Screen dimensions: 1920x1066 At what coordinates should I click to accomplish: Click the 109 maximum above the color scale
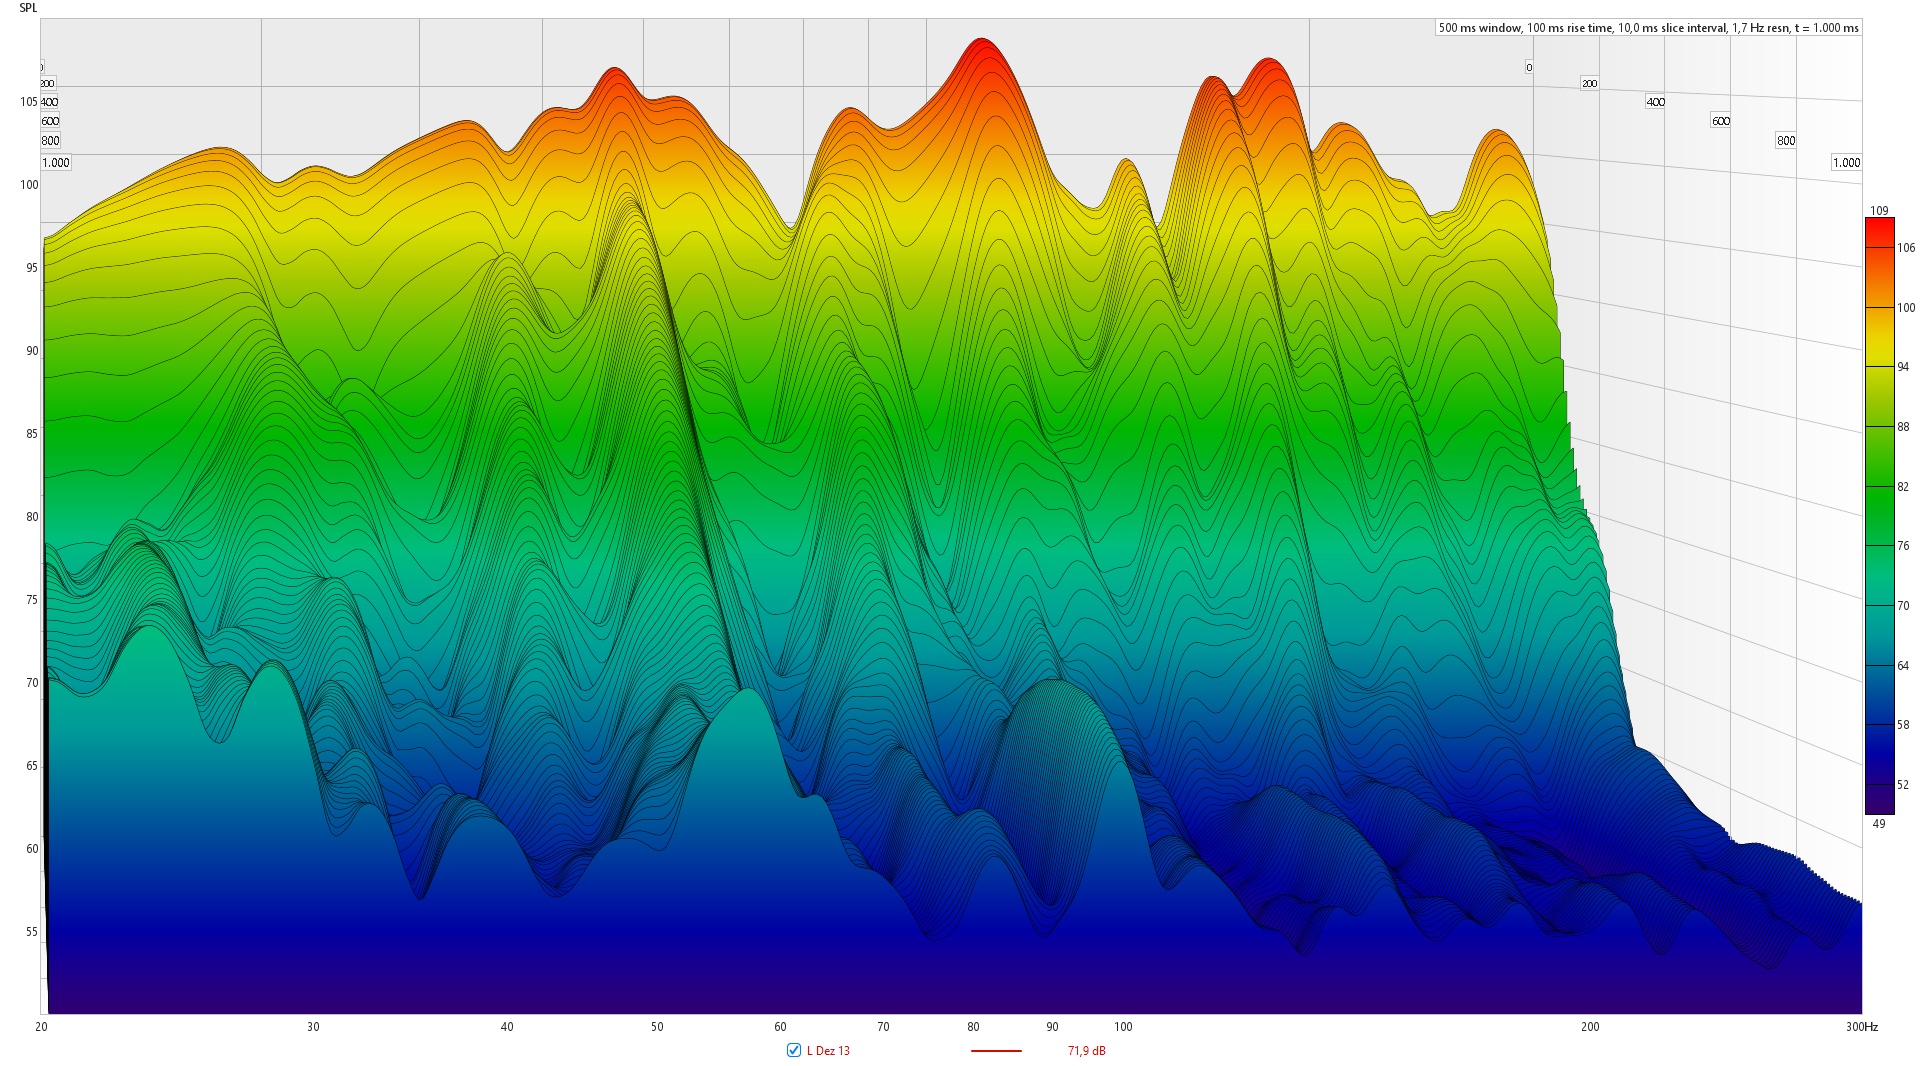point(1879,210)
